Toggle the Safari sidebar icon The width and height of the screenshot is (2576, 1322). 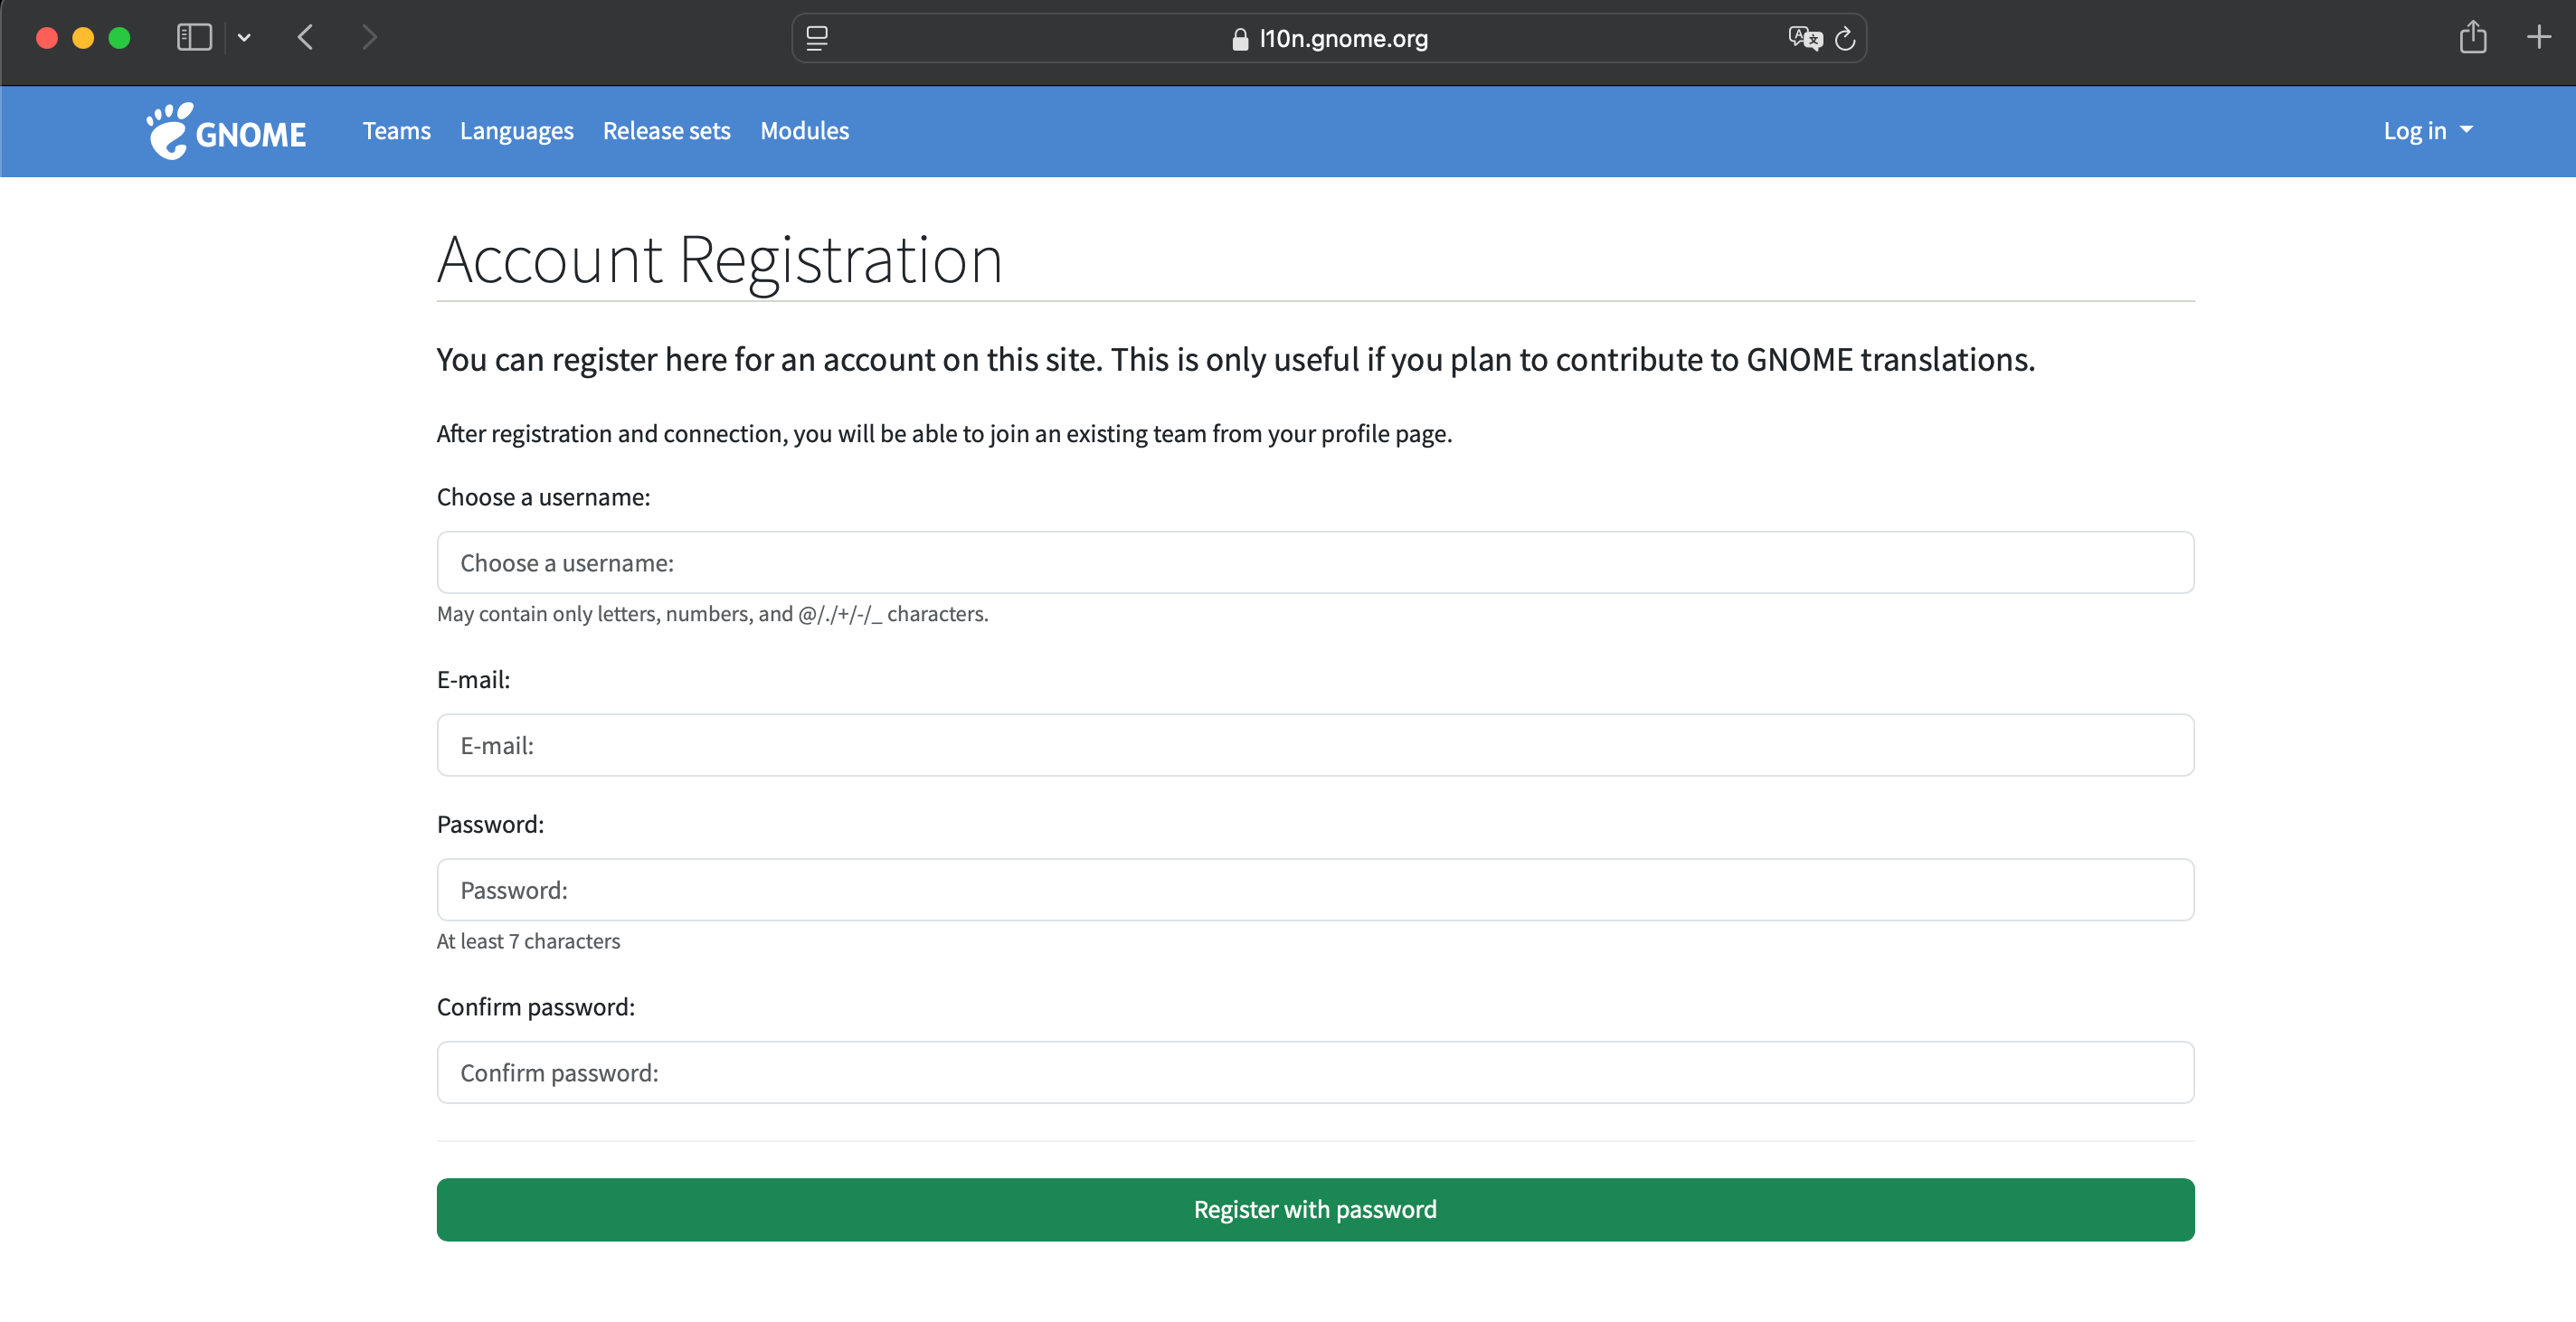tap(194, 38)
